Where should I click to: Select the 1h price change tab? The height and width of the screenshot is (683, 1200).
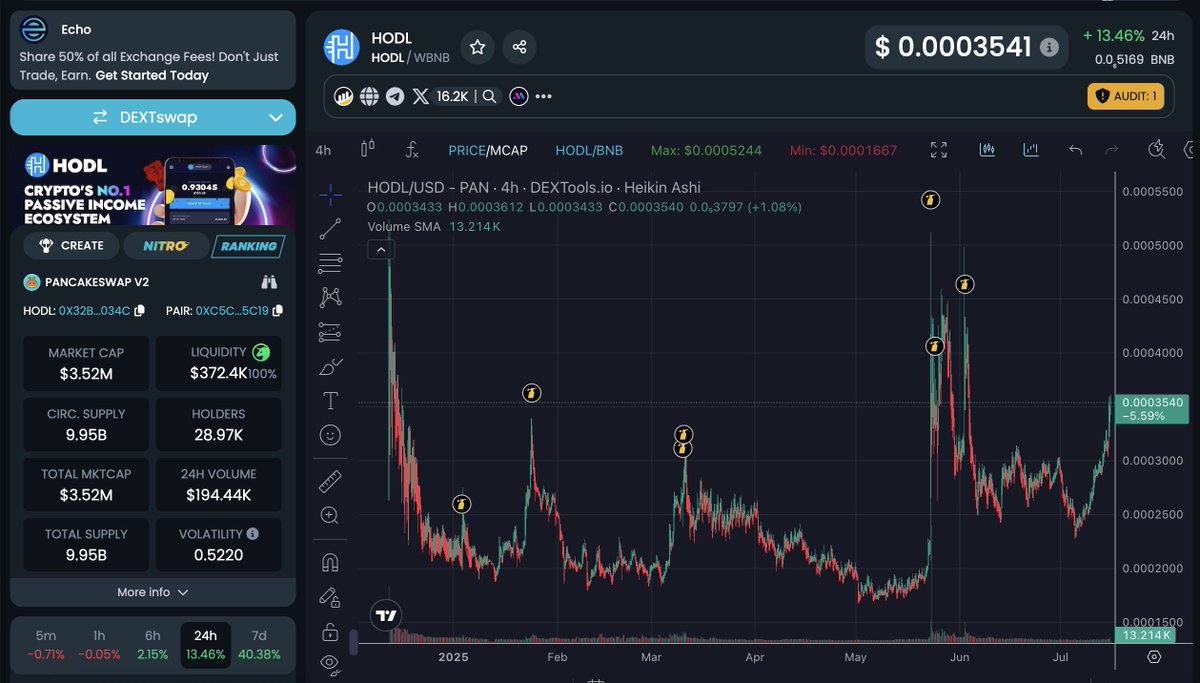coord(99,645)
